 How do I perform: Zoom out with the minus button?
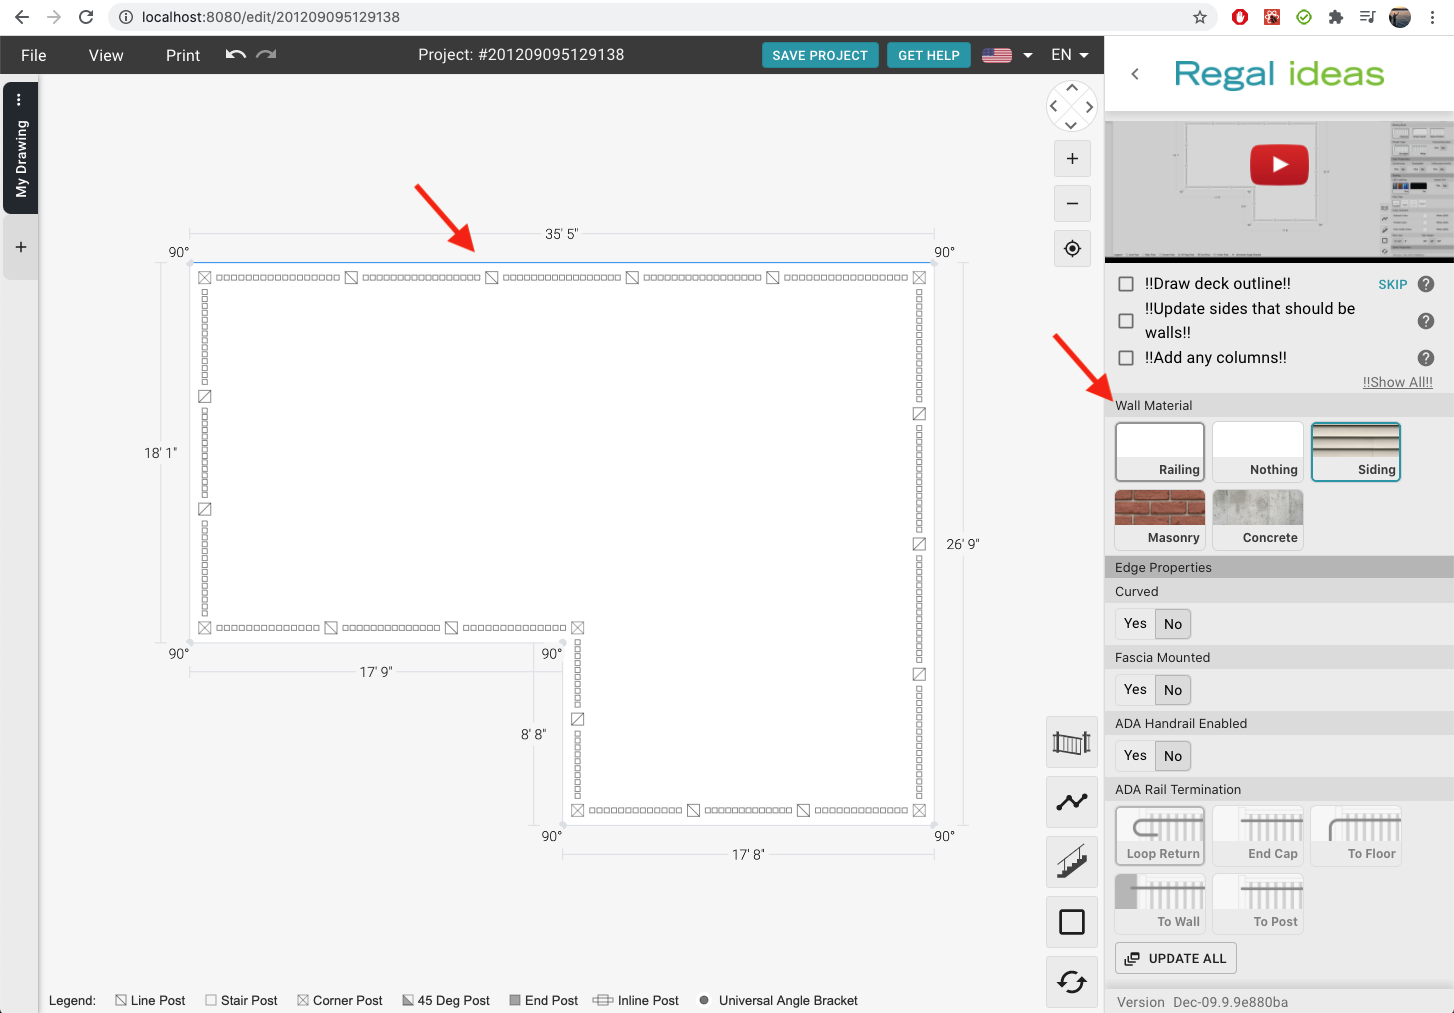click(x=1072, y=204)
